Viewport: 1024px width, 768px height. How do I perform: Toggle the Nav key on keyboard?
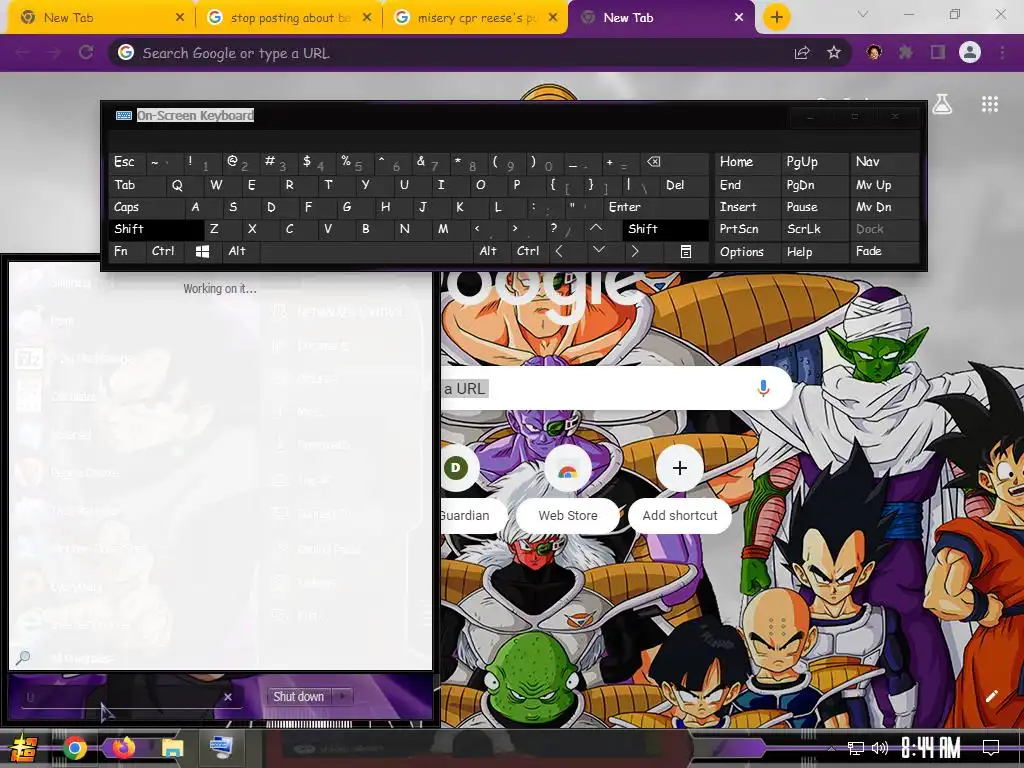(884, 162)
